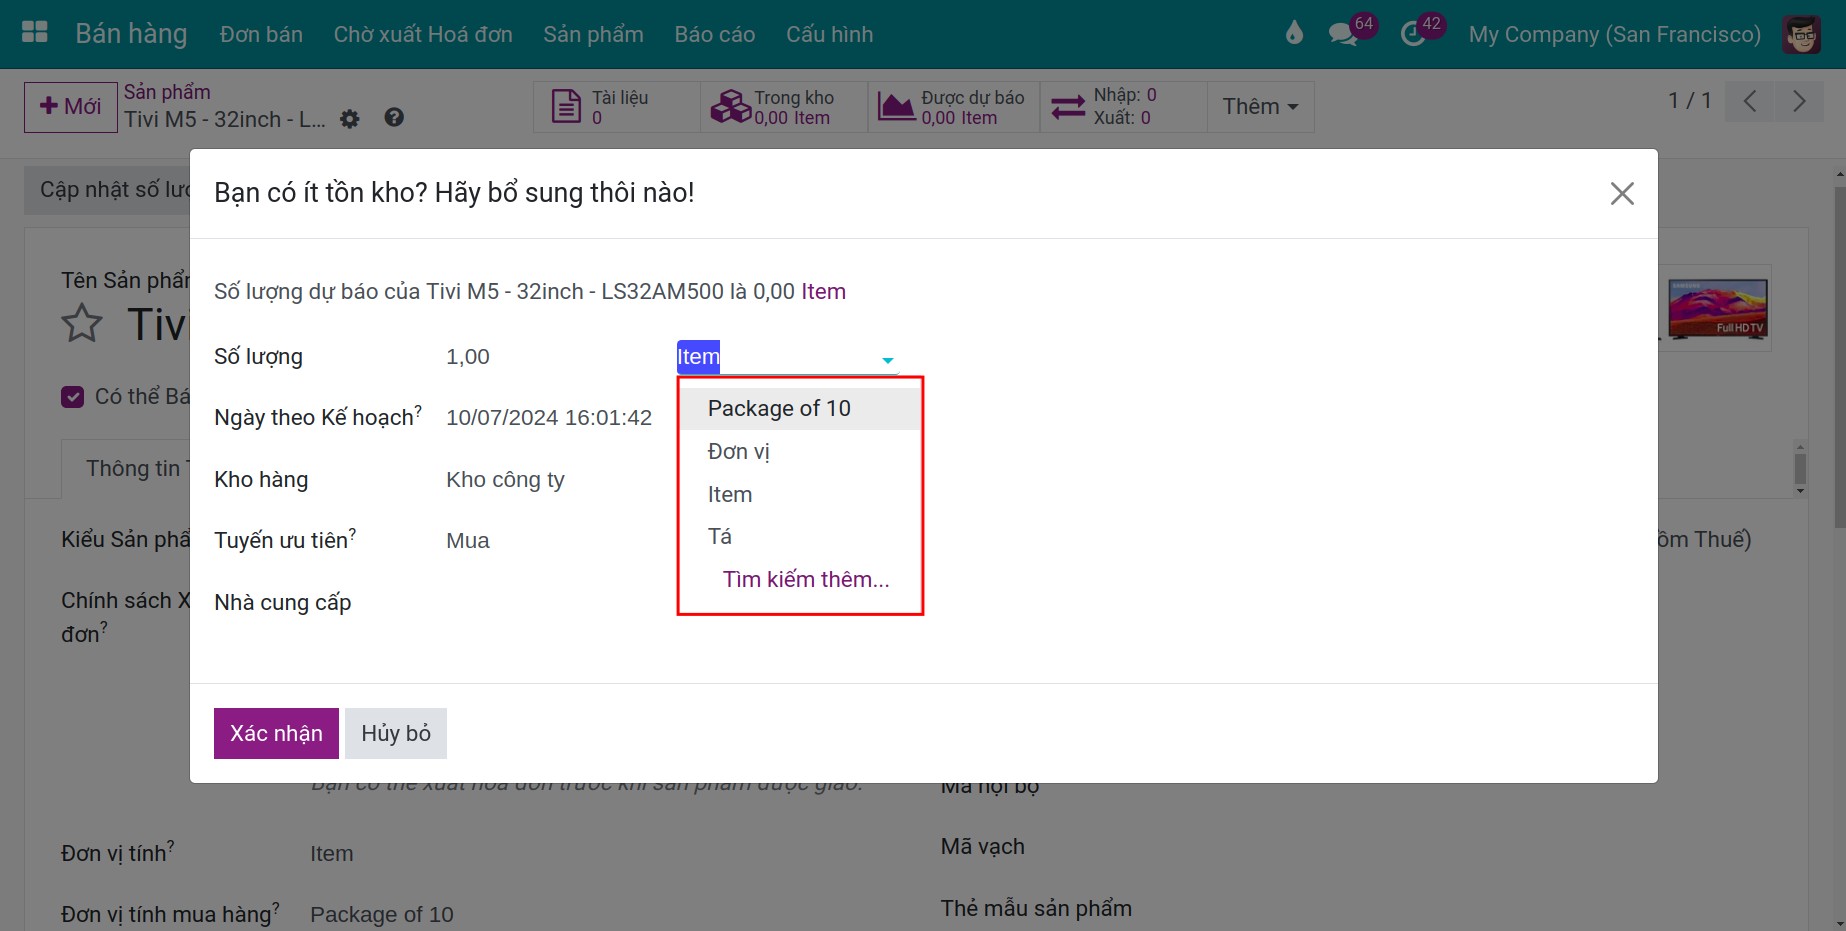Open Tài liệu documents button
The width and height of the screenshot is (1846, 931).
[617, 107]
